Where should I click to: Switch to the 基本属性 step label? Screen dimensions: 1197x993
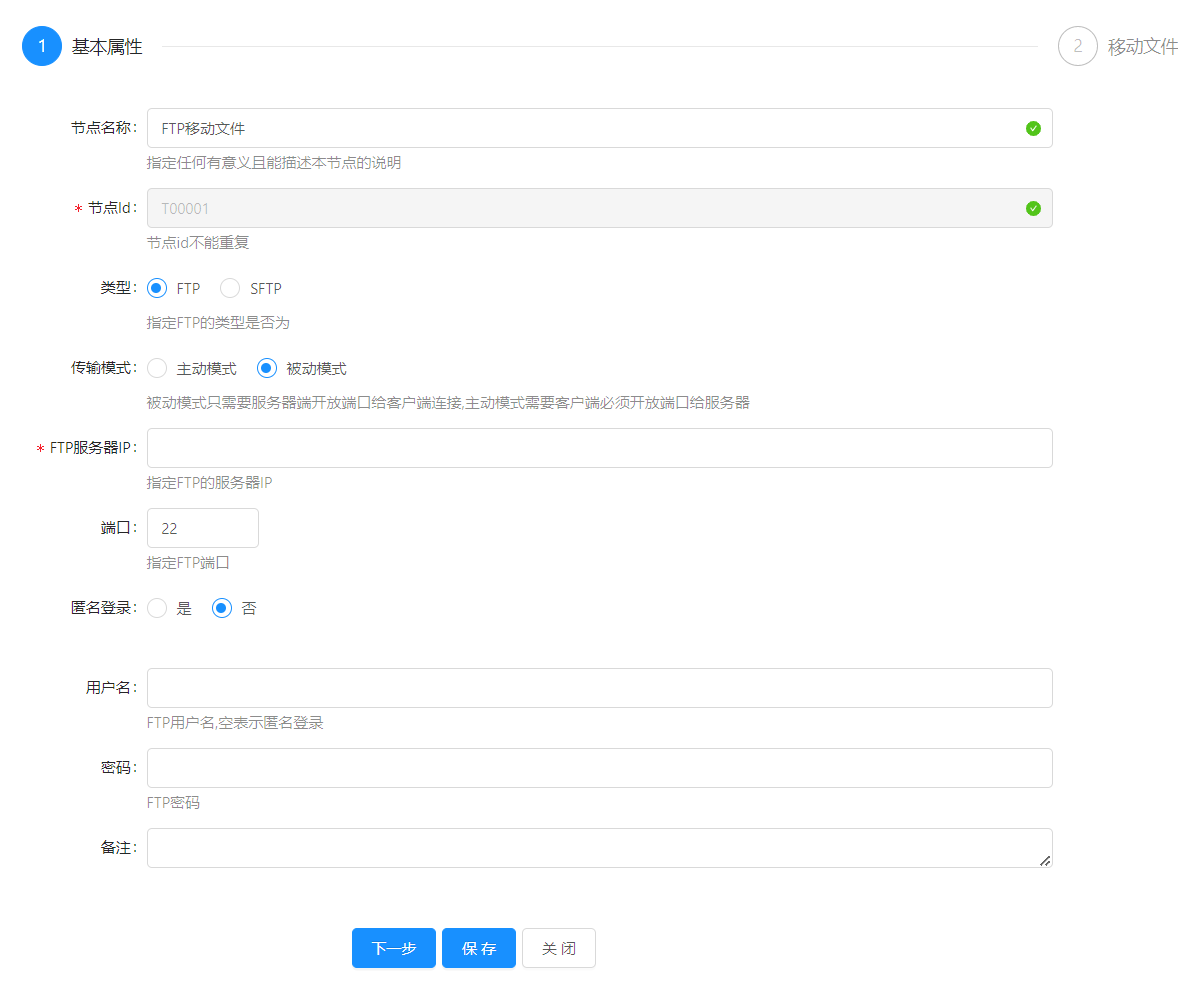coord(107,46)
